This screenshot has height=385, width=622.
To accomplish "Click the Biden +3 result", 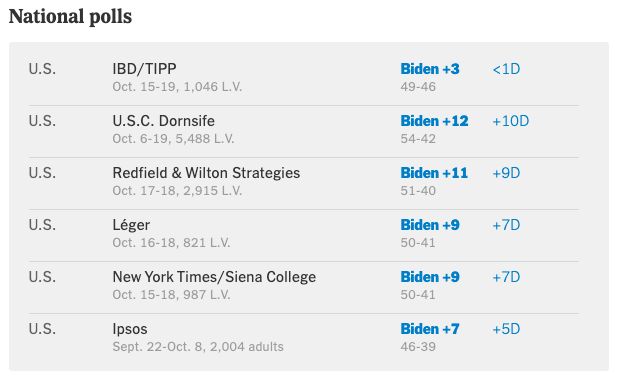I will (430, 69).
